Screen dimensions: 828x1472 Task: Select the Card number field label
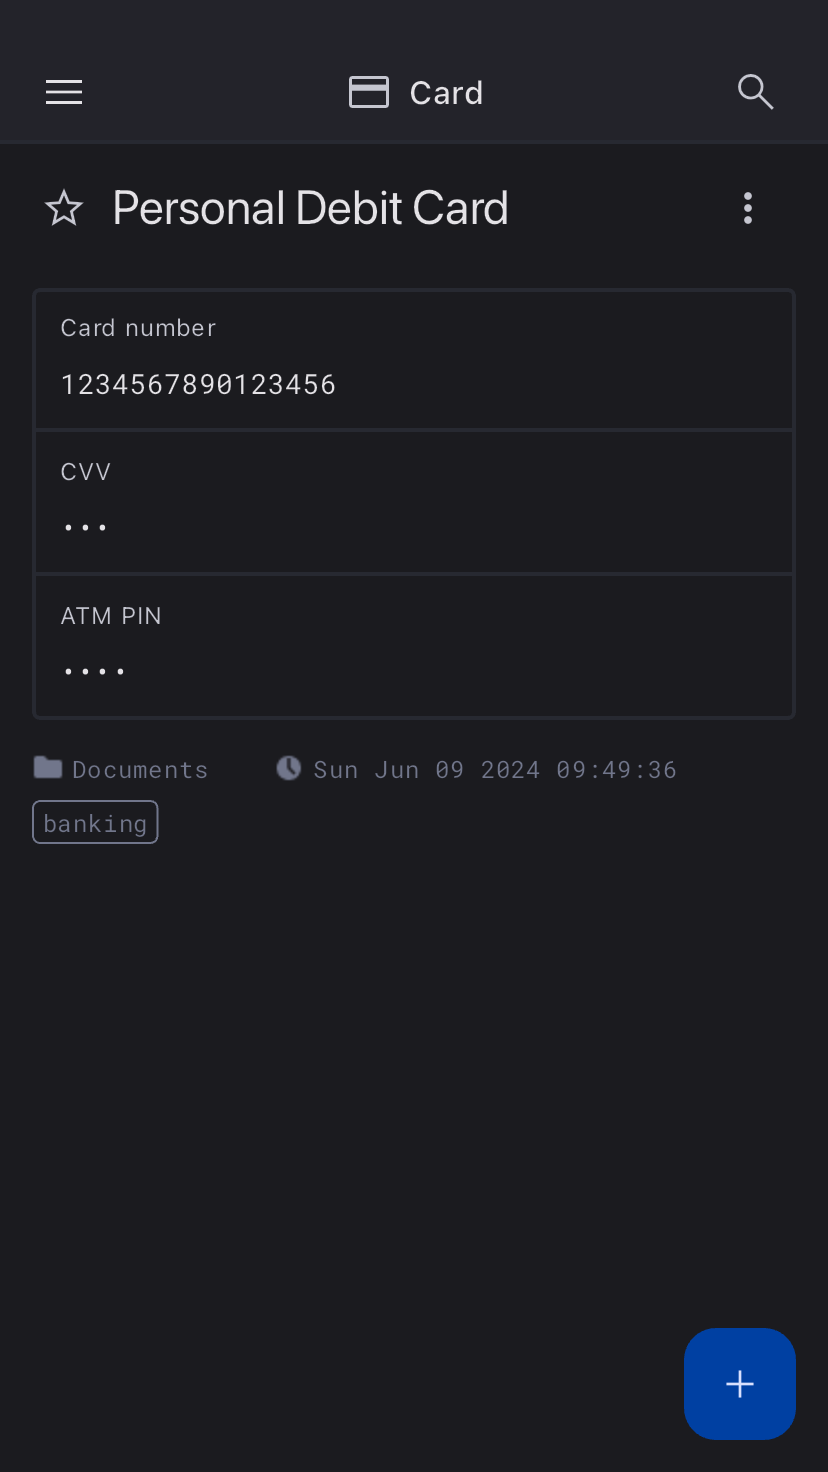point(138,328)
